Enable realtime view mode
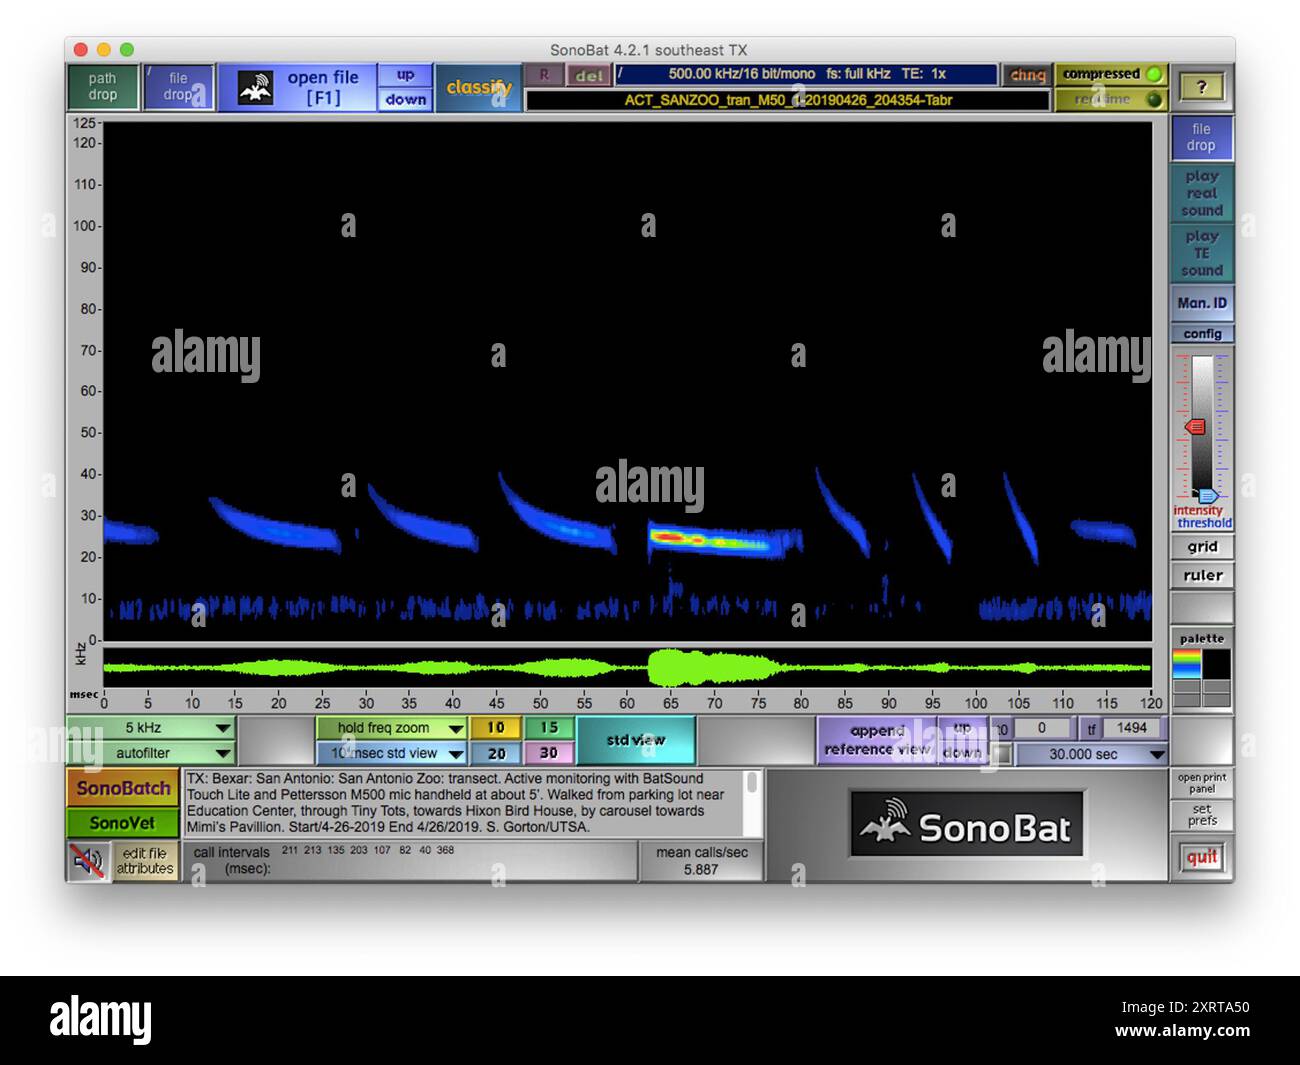Image resolution: width=1300 pixels, height=1065 pixels. tap(1111, 99)
